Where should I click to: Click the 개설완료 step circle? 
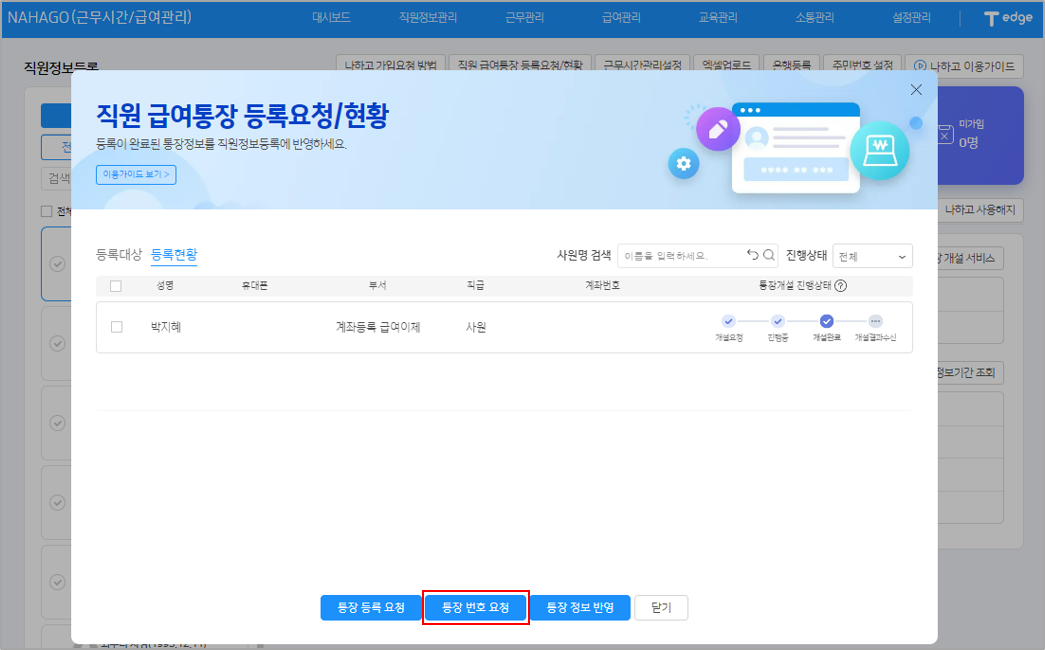pos(827,322)
